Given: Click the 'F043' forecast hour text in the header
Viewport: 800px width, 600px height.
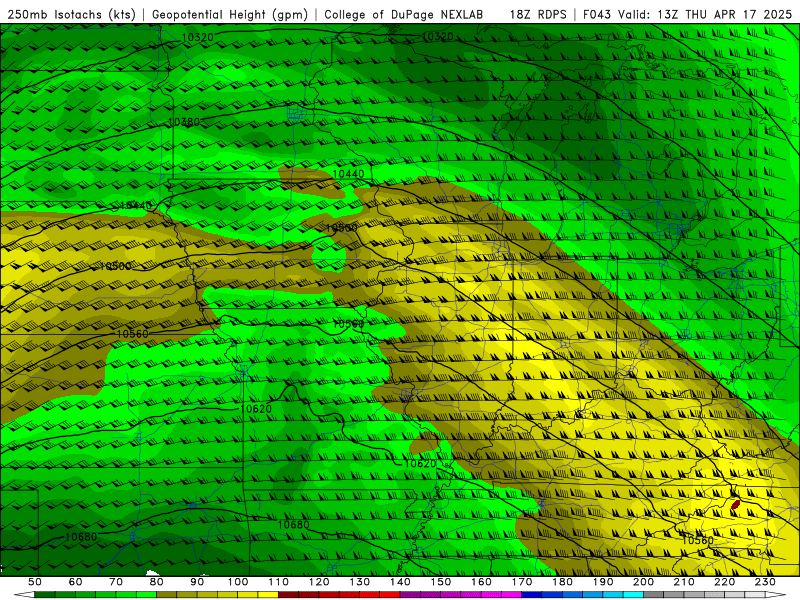Looking at the screenshot, I should [x=597, y=15].
